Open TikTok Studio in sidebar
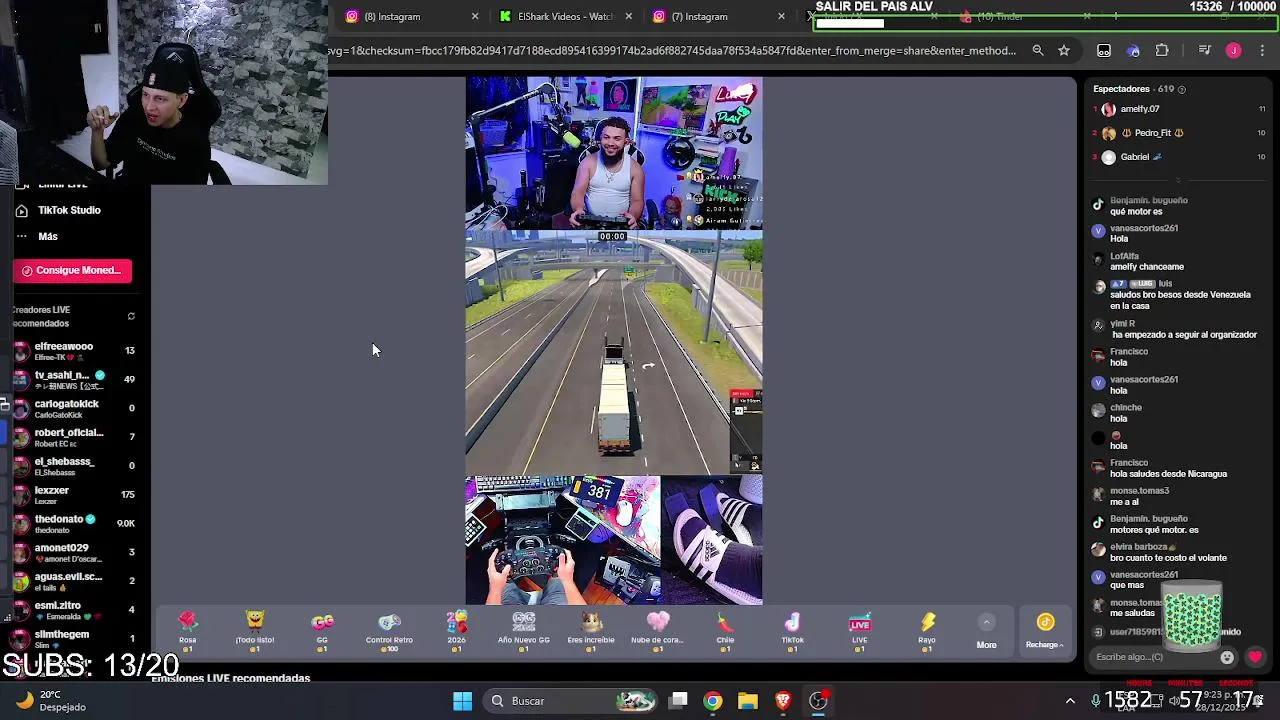Viewport: 1280px width, 720px height. point(69,210)
